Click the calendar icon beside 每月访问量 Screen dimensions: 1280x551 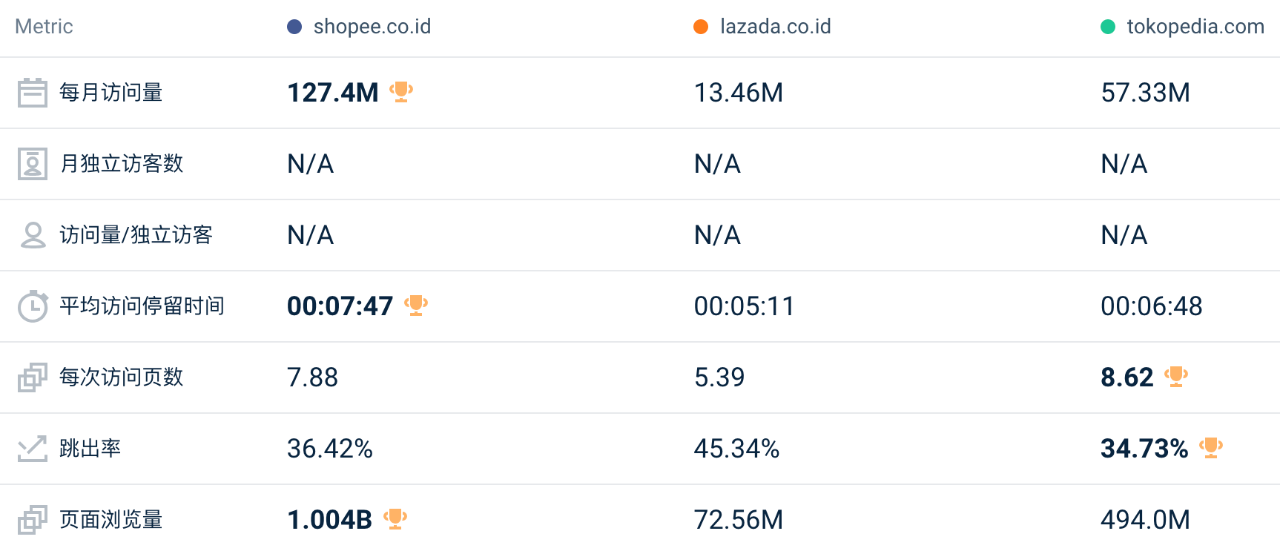click(33, 93)
